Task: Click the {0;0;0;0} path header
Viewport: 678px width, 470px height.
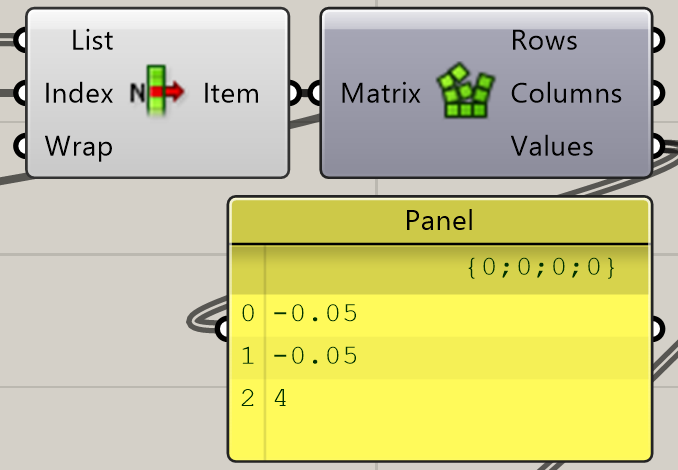Action: [541, 267]
